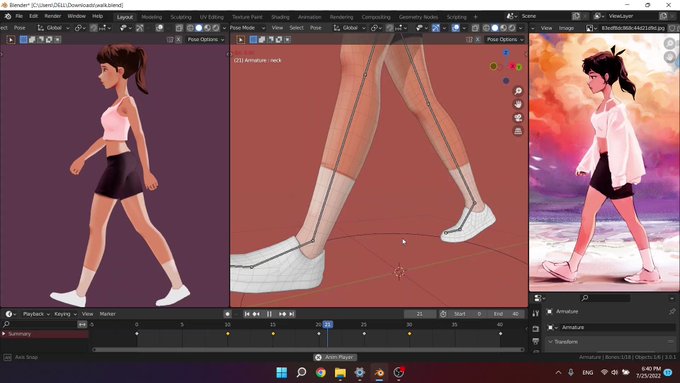Switch to the Modeling workspace tab

(151, 17)
